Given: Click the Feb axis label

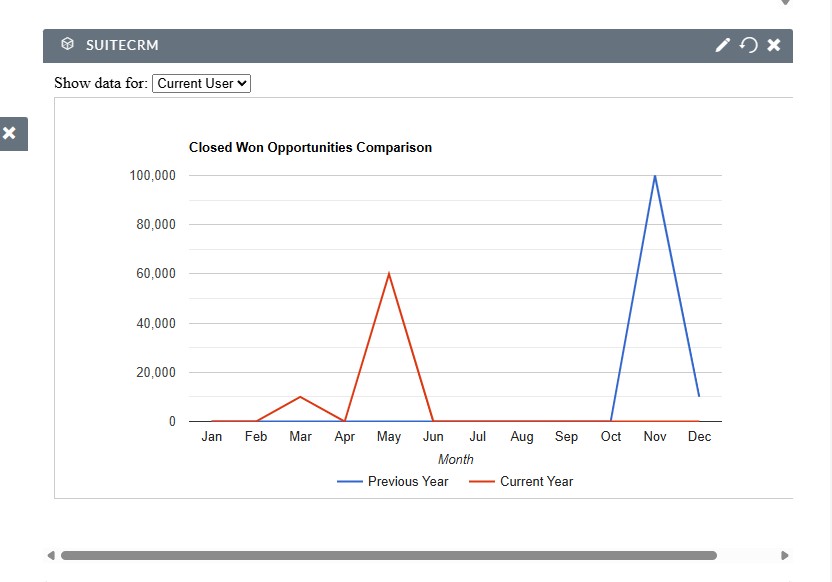Looking at the screenshot, I should [256, 437].
